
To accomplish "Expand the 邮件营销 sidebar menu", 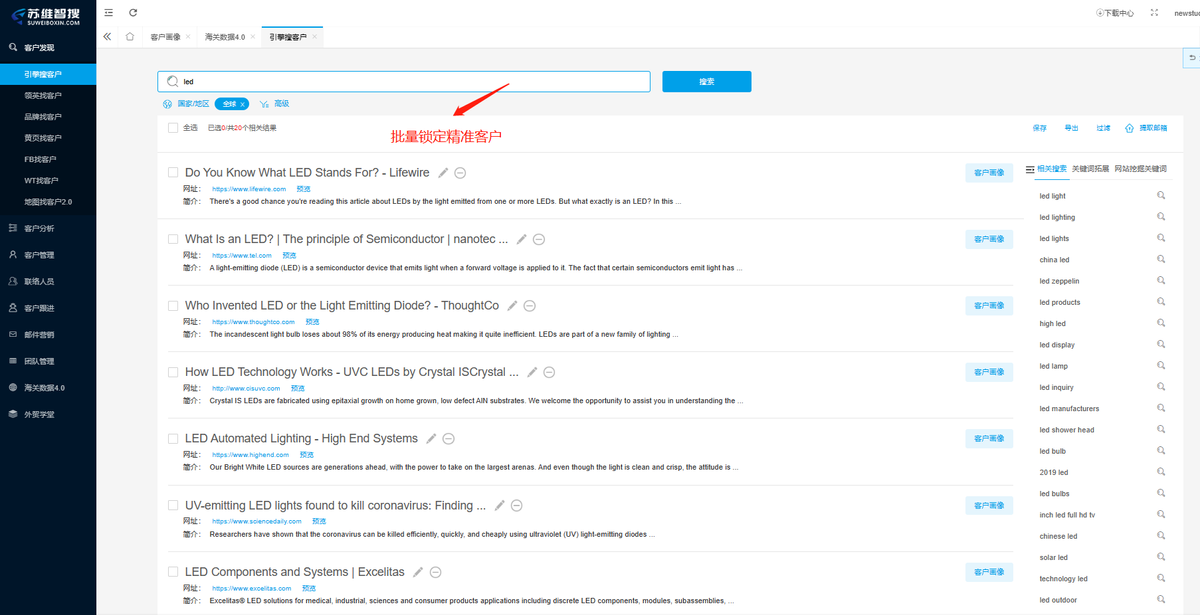I will pyautogui.click(x=48, y=335).
